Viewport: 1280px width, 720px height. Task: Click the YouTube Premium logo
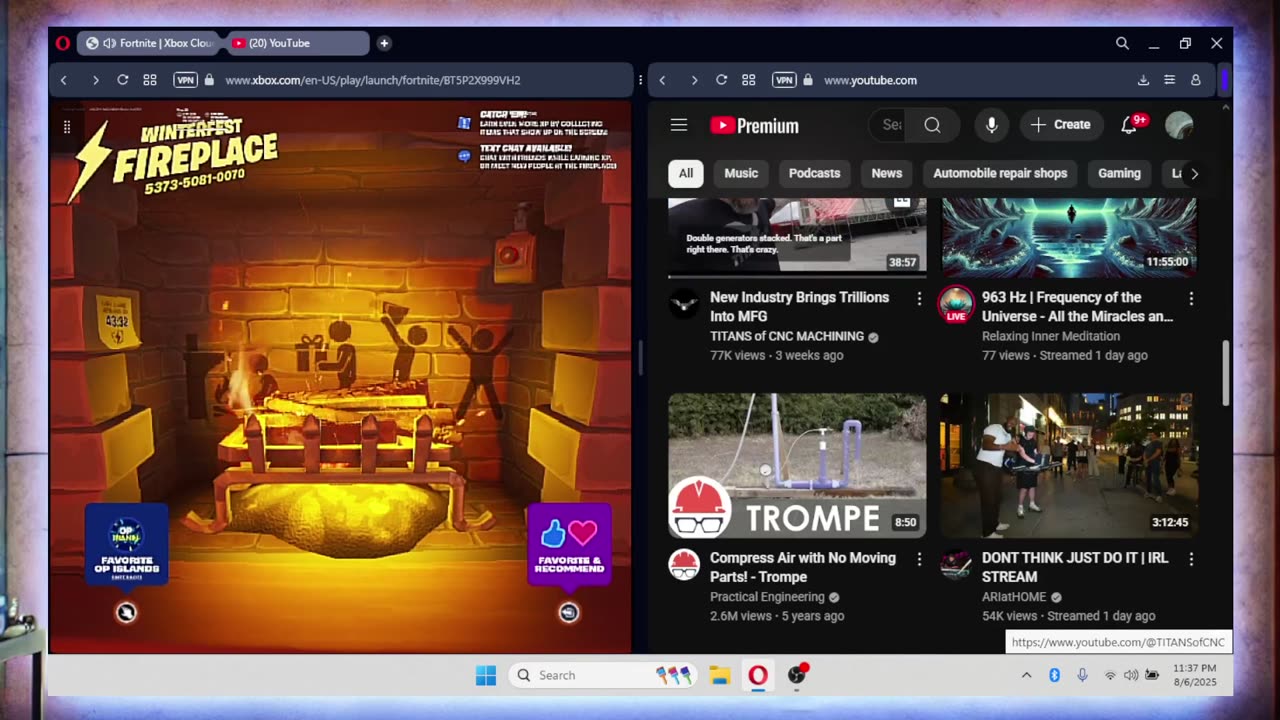pos(754,125)
